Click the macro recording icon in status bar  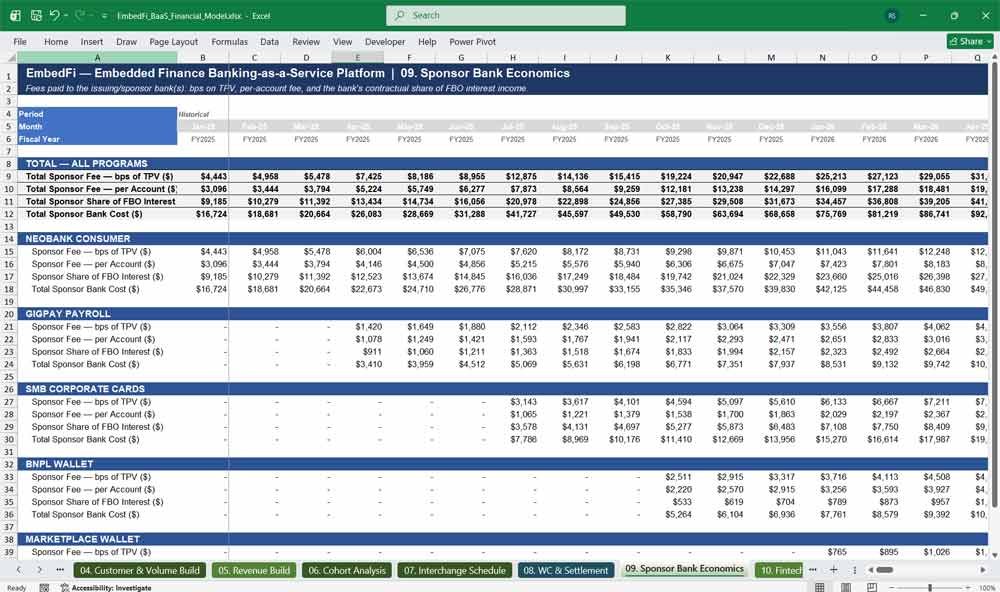(44, 588)
